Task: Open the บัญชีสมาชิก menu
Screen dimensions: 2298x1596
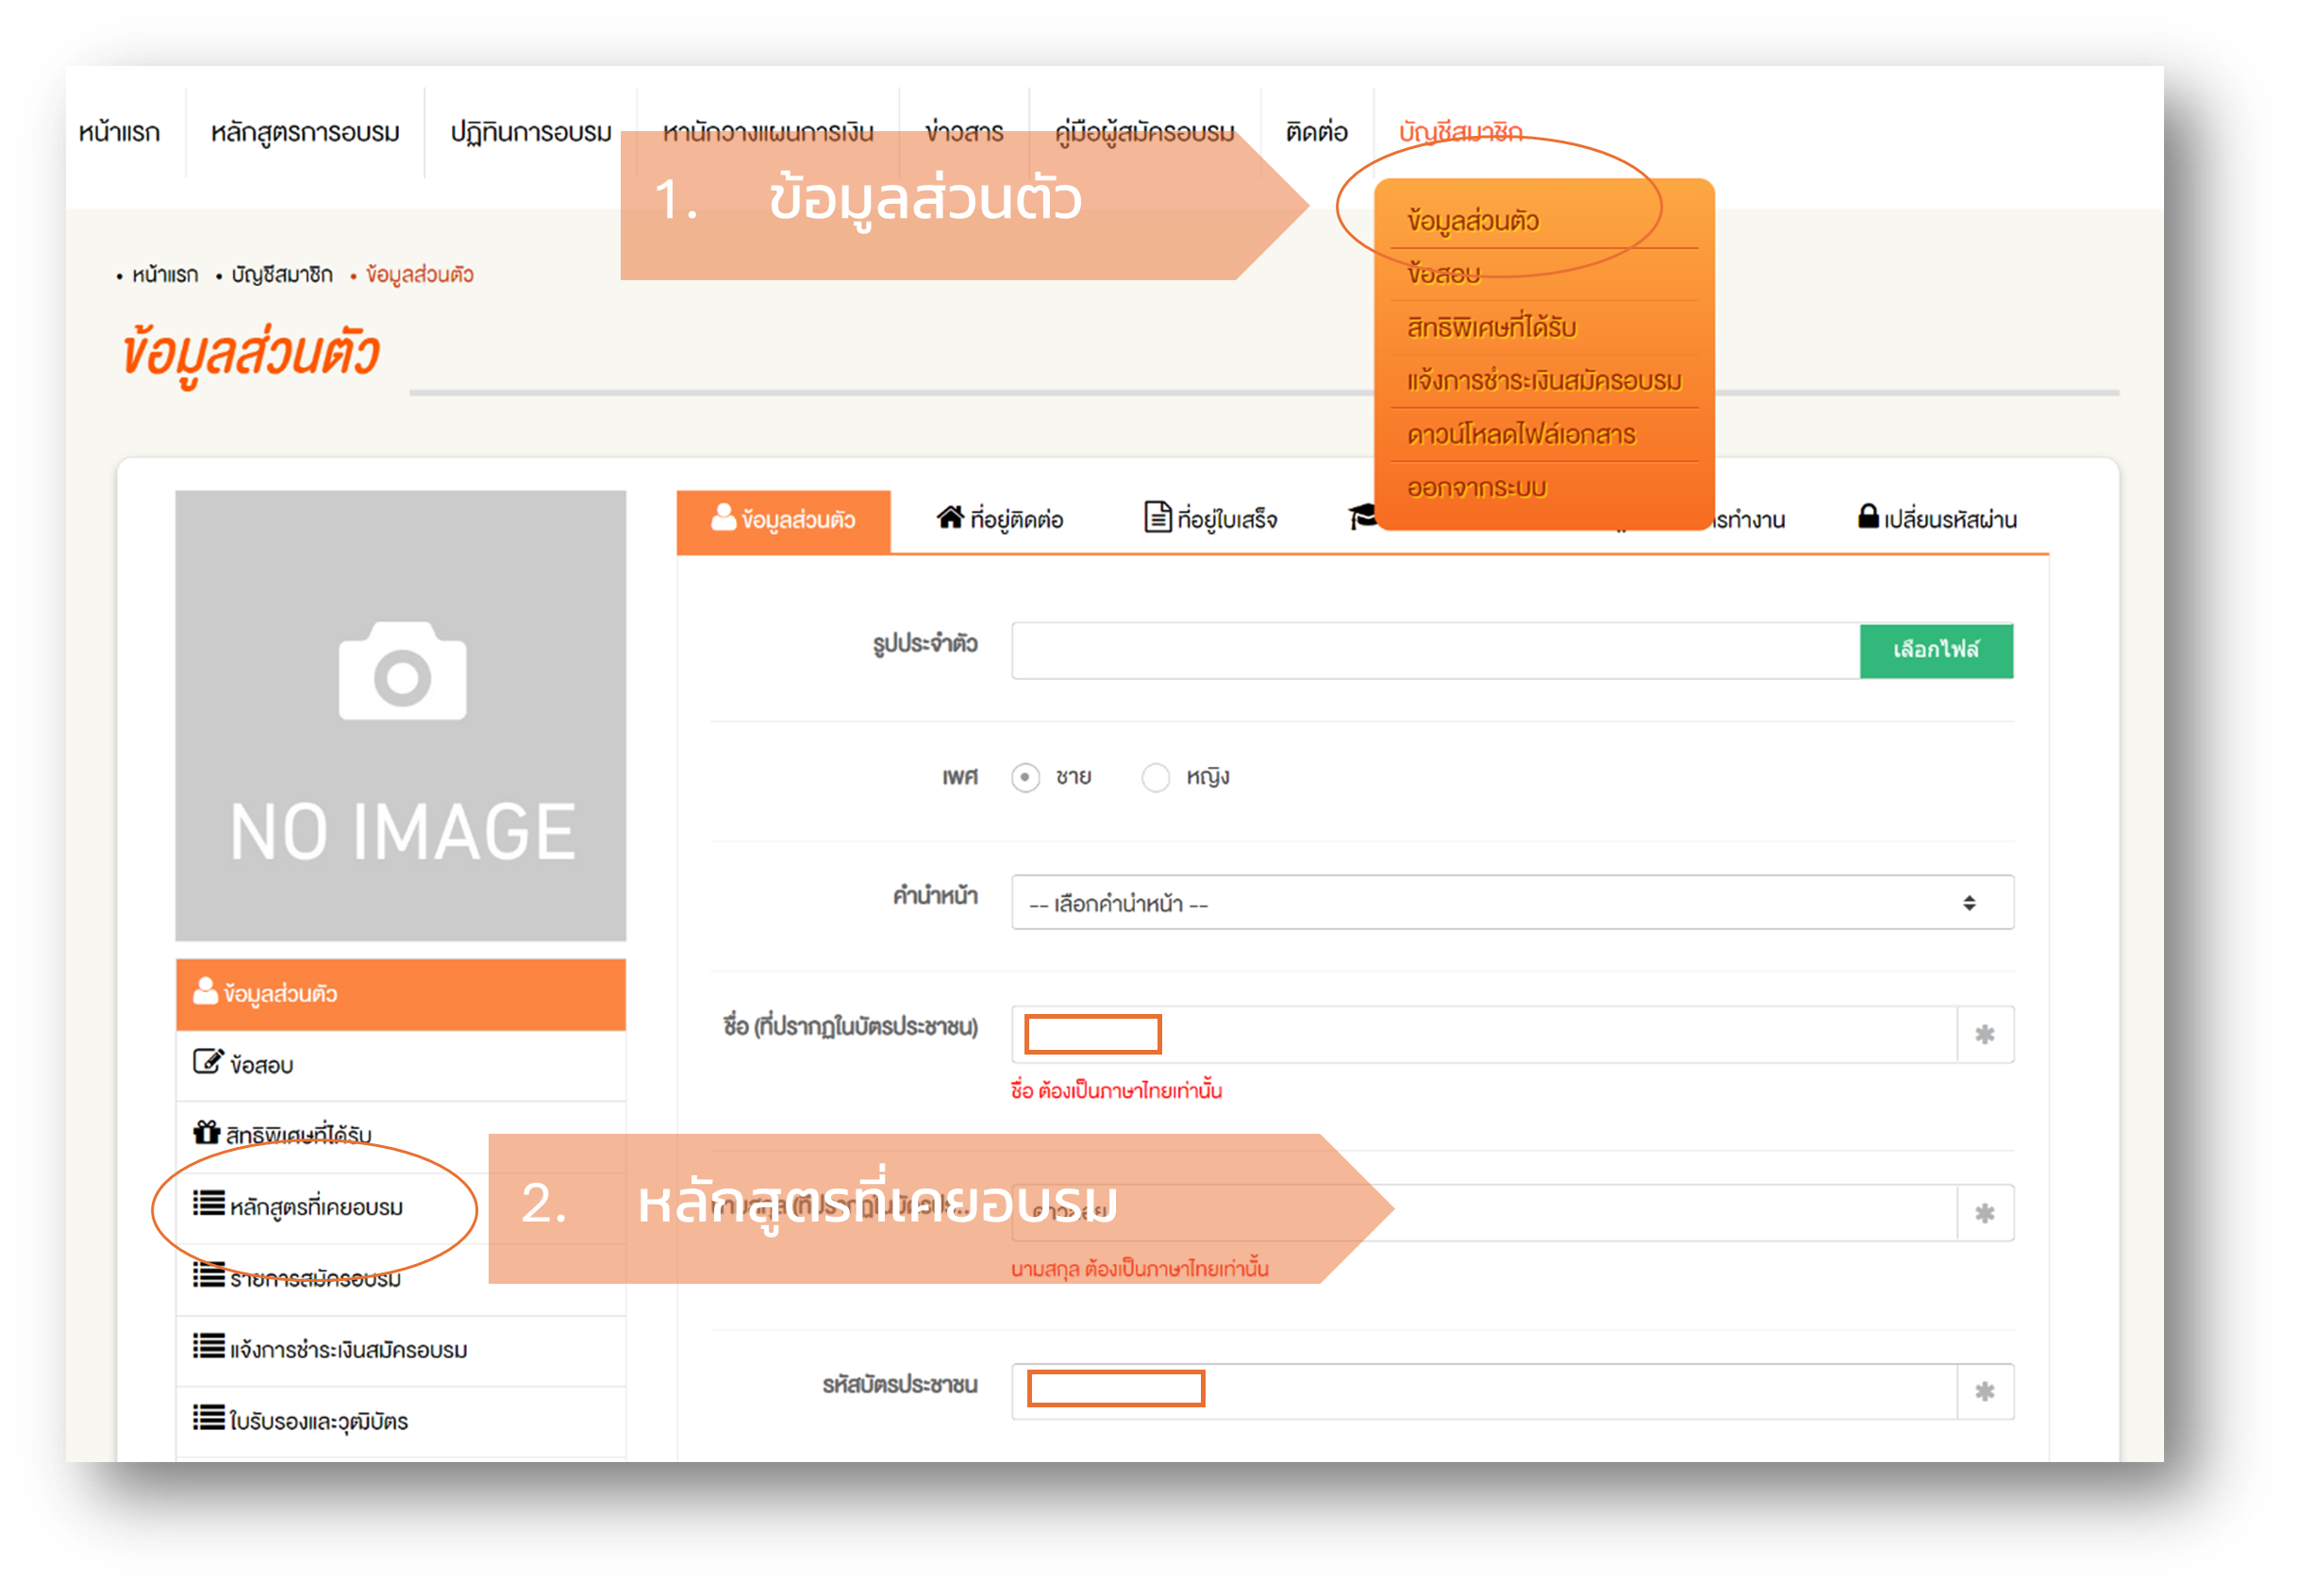Action: [x=1460, y=132]
